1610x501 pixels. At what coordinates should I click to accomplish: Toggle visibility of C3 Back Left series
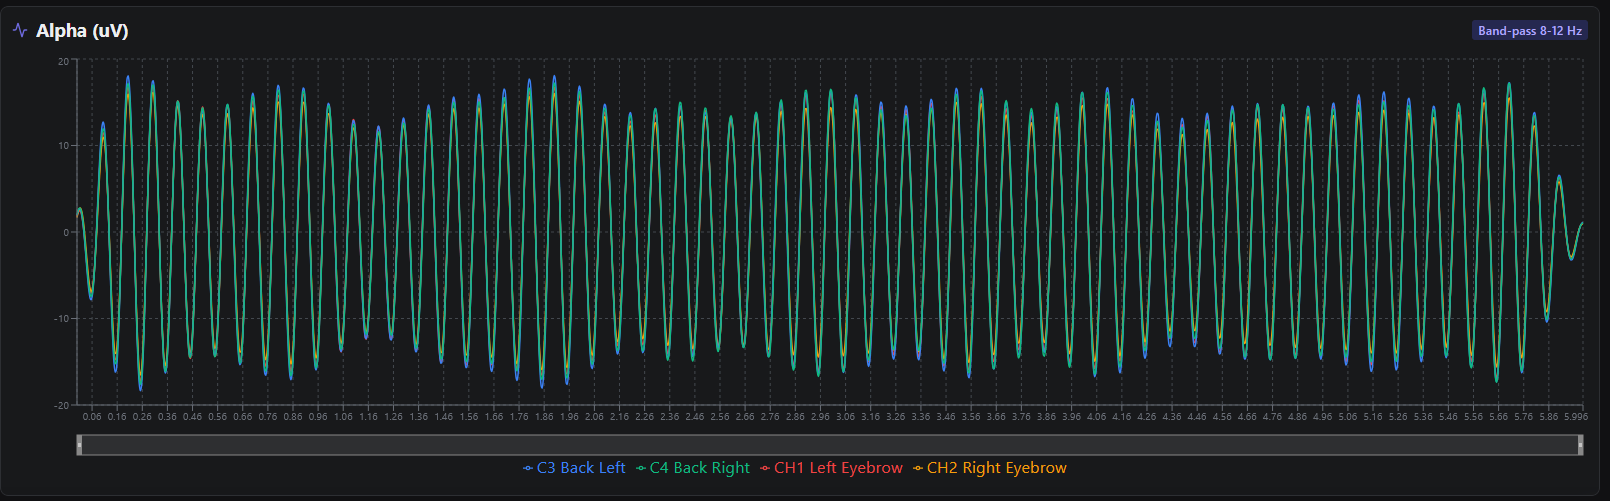580,468
